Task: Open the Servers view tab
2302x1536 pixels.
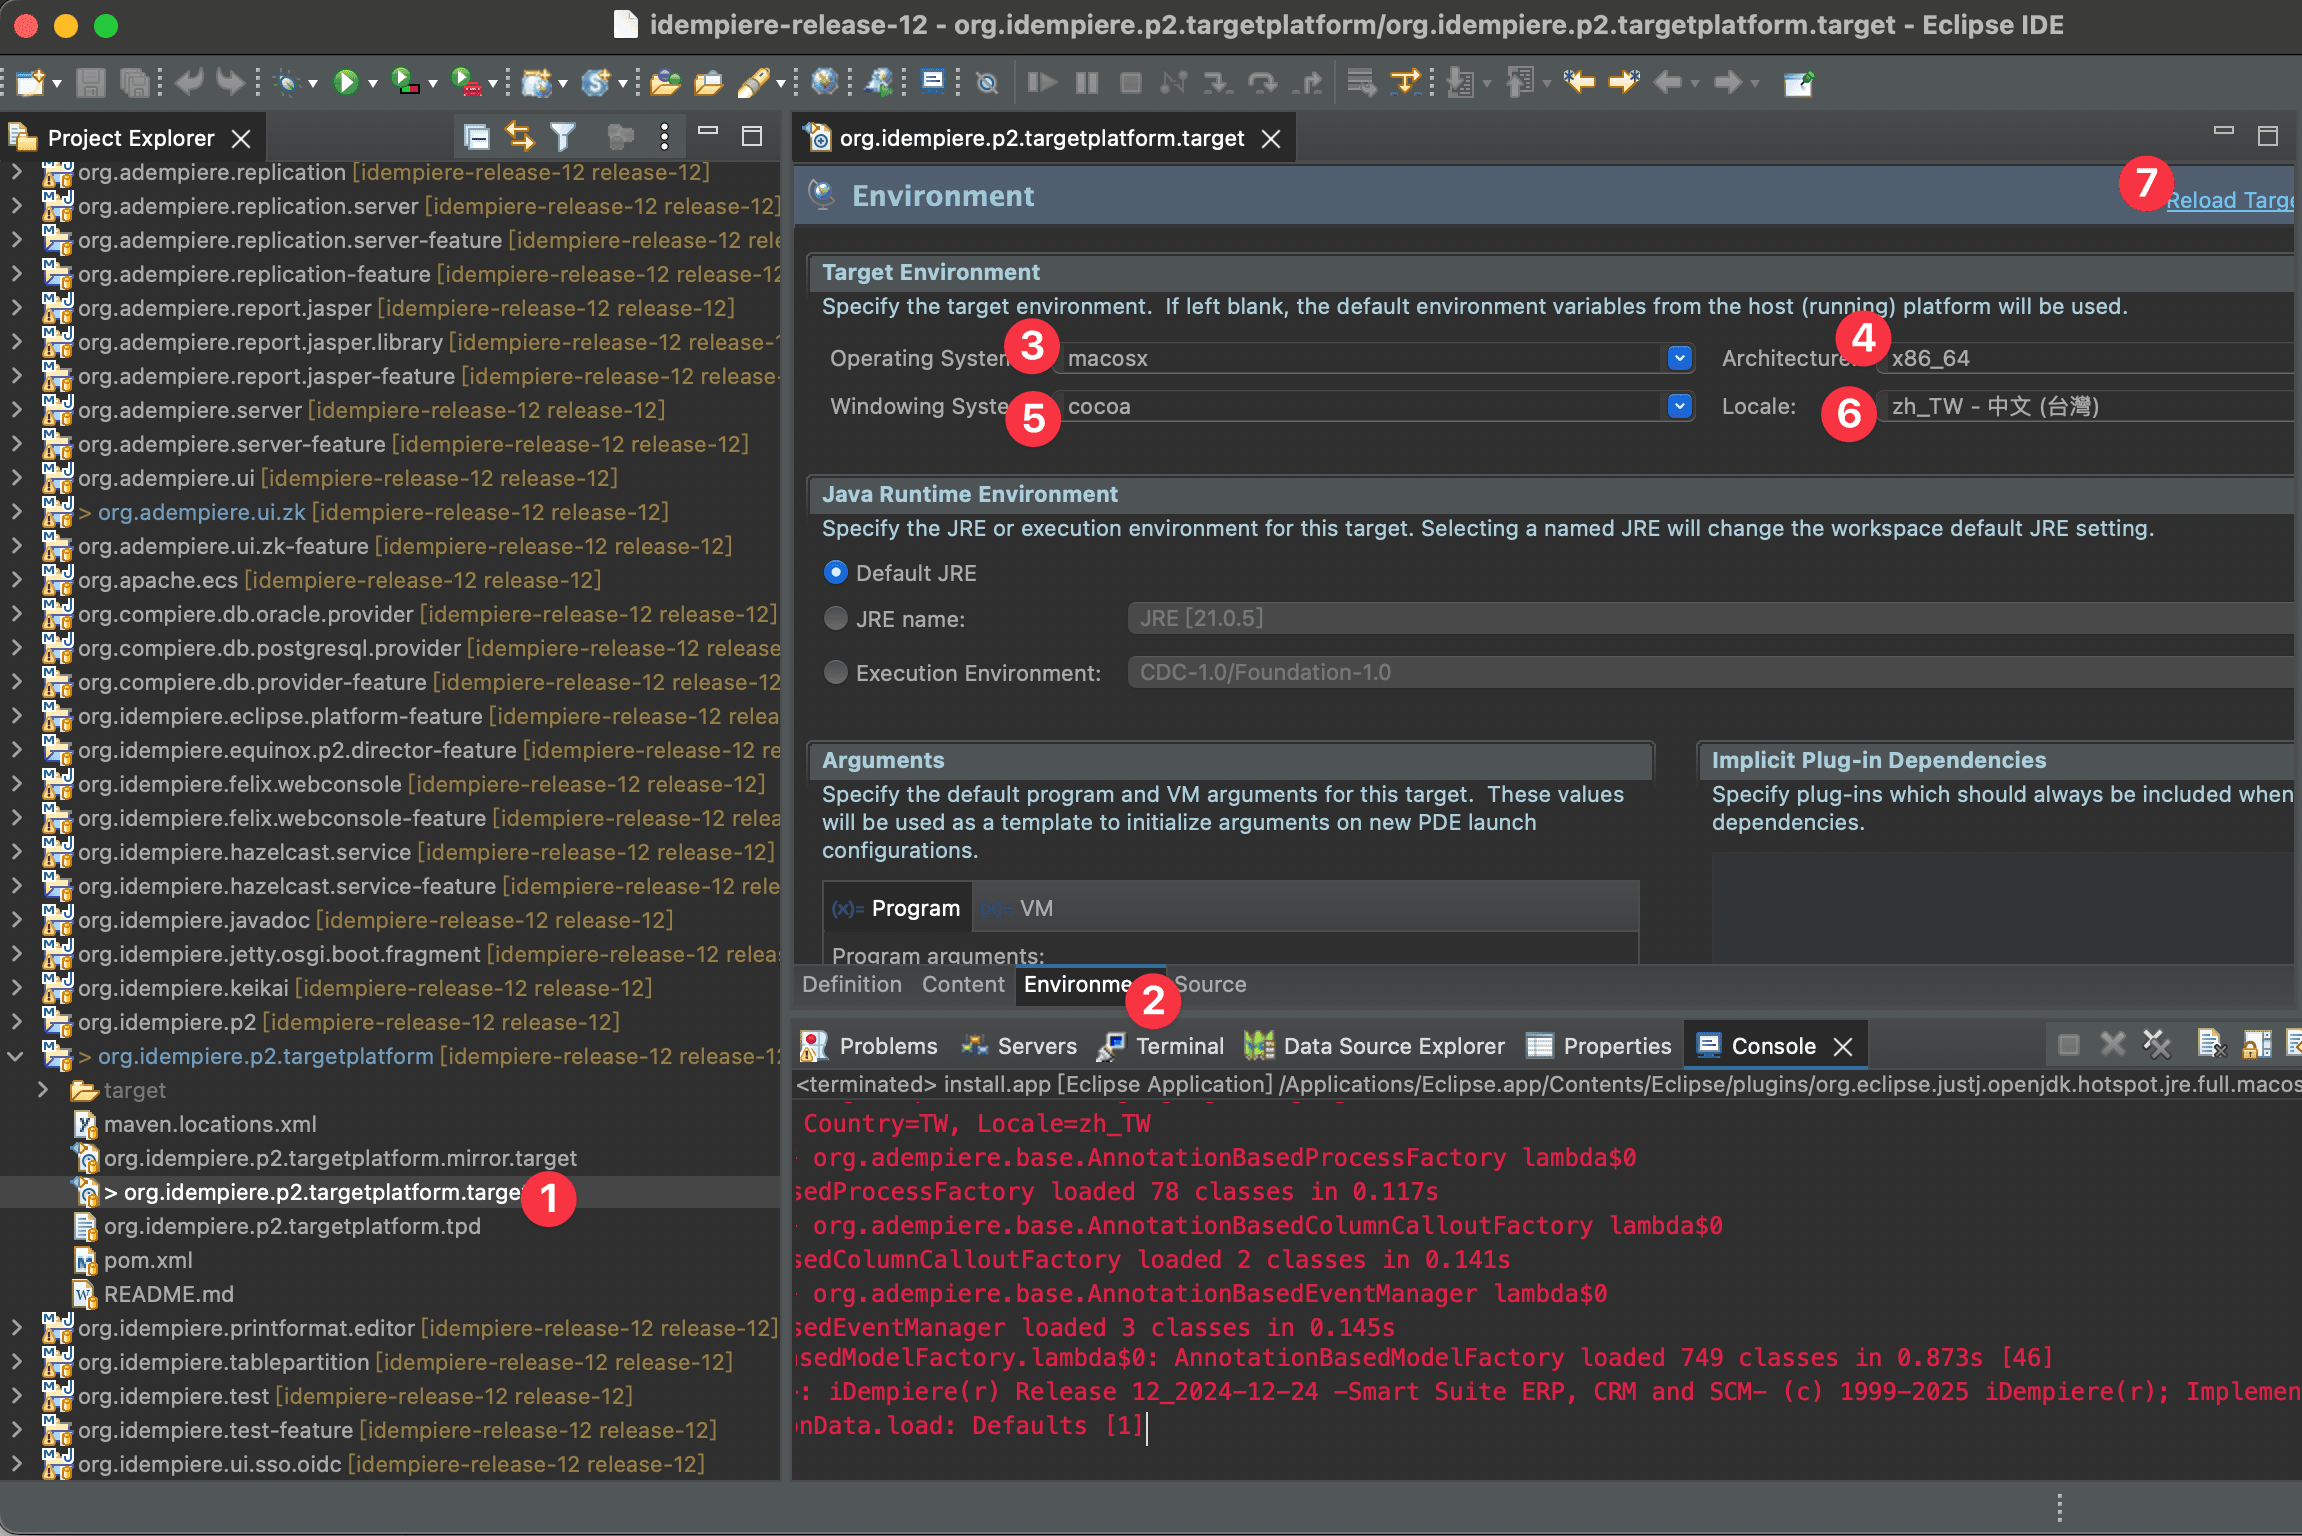Action: pyautogui.click(x=1019, y=1046)
